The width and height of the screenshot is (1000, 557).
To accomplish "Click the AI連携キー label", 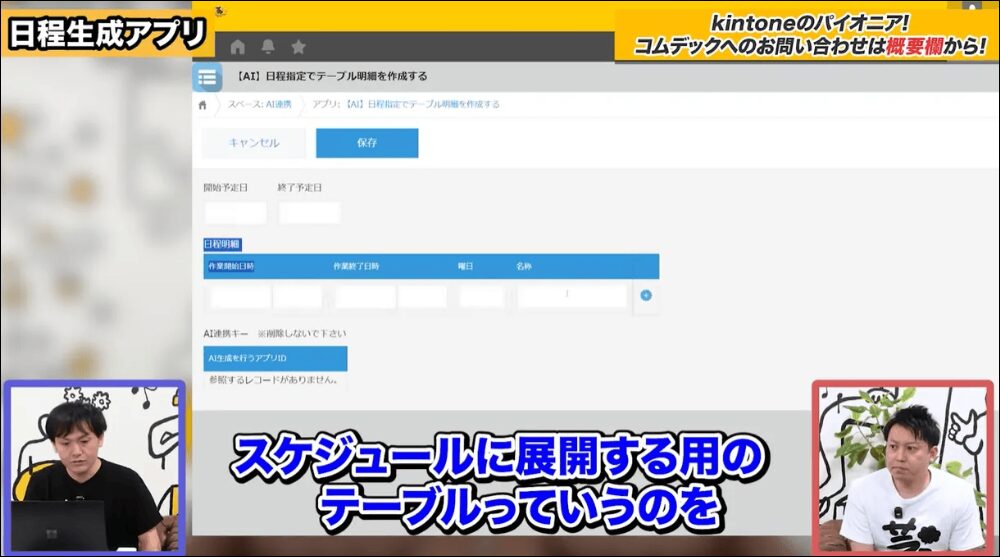I will [x=226, y=334].
